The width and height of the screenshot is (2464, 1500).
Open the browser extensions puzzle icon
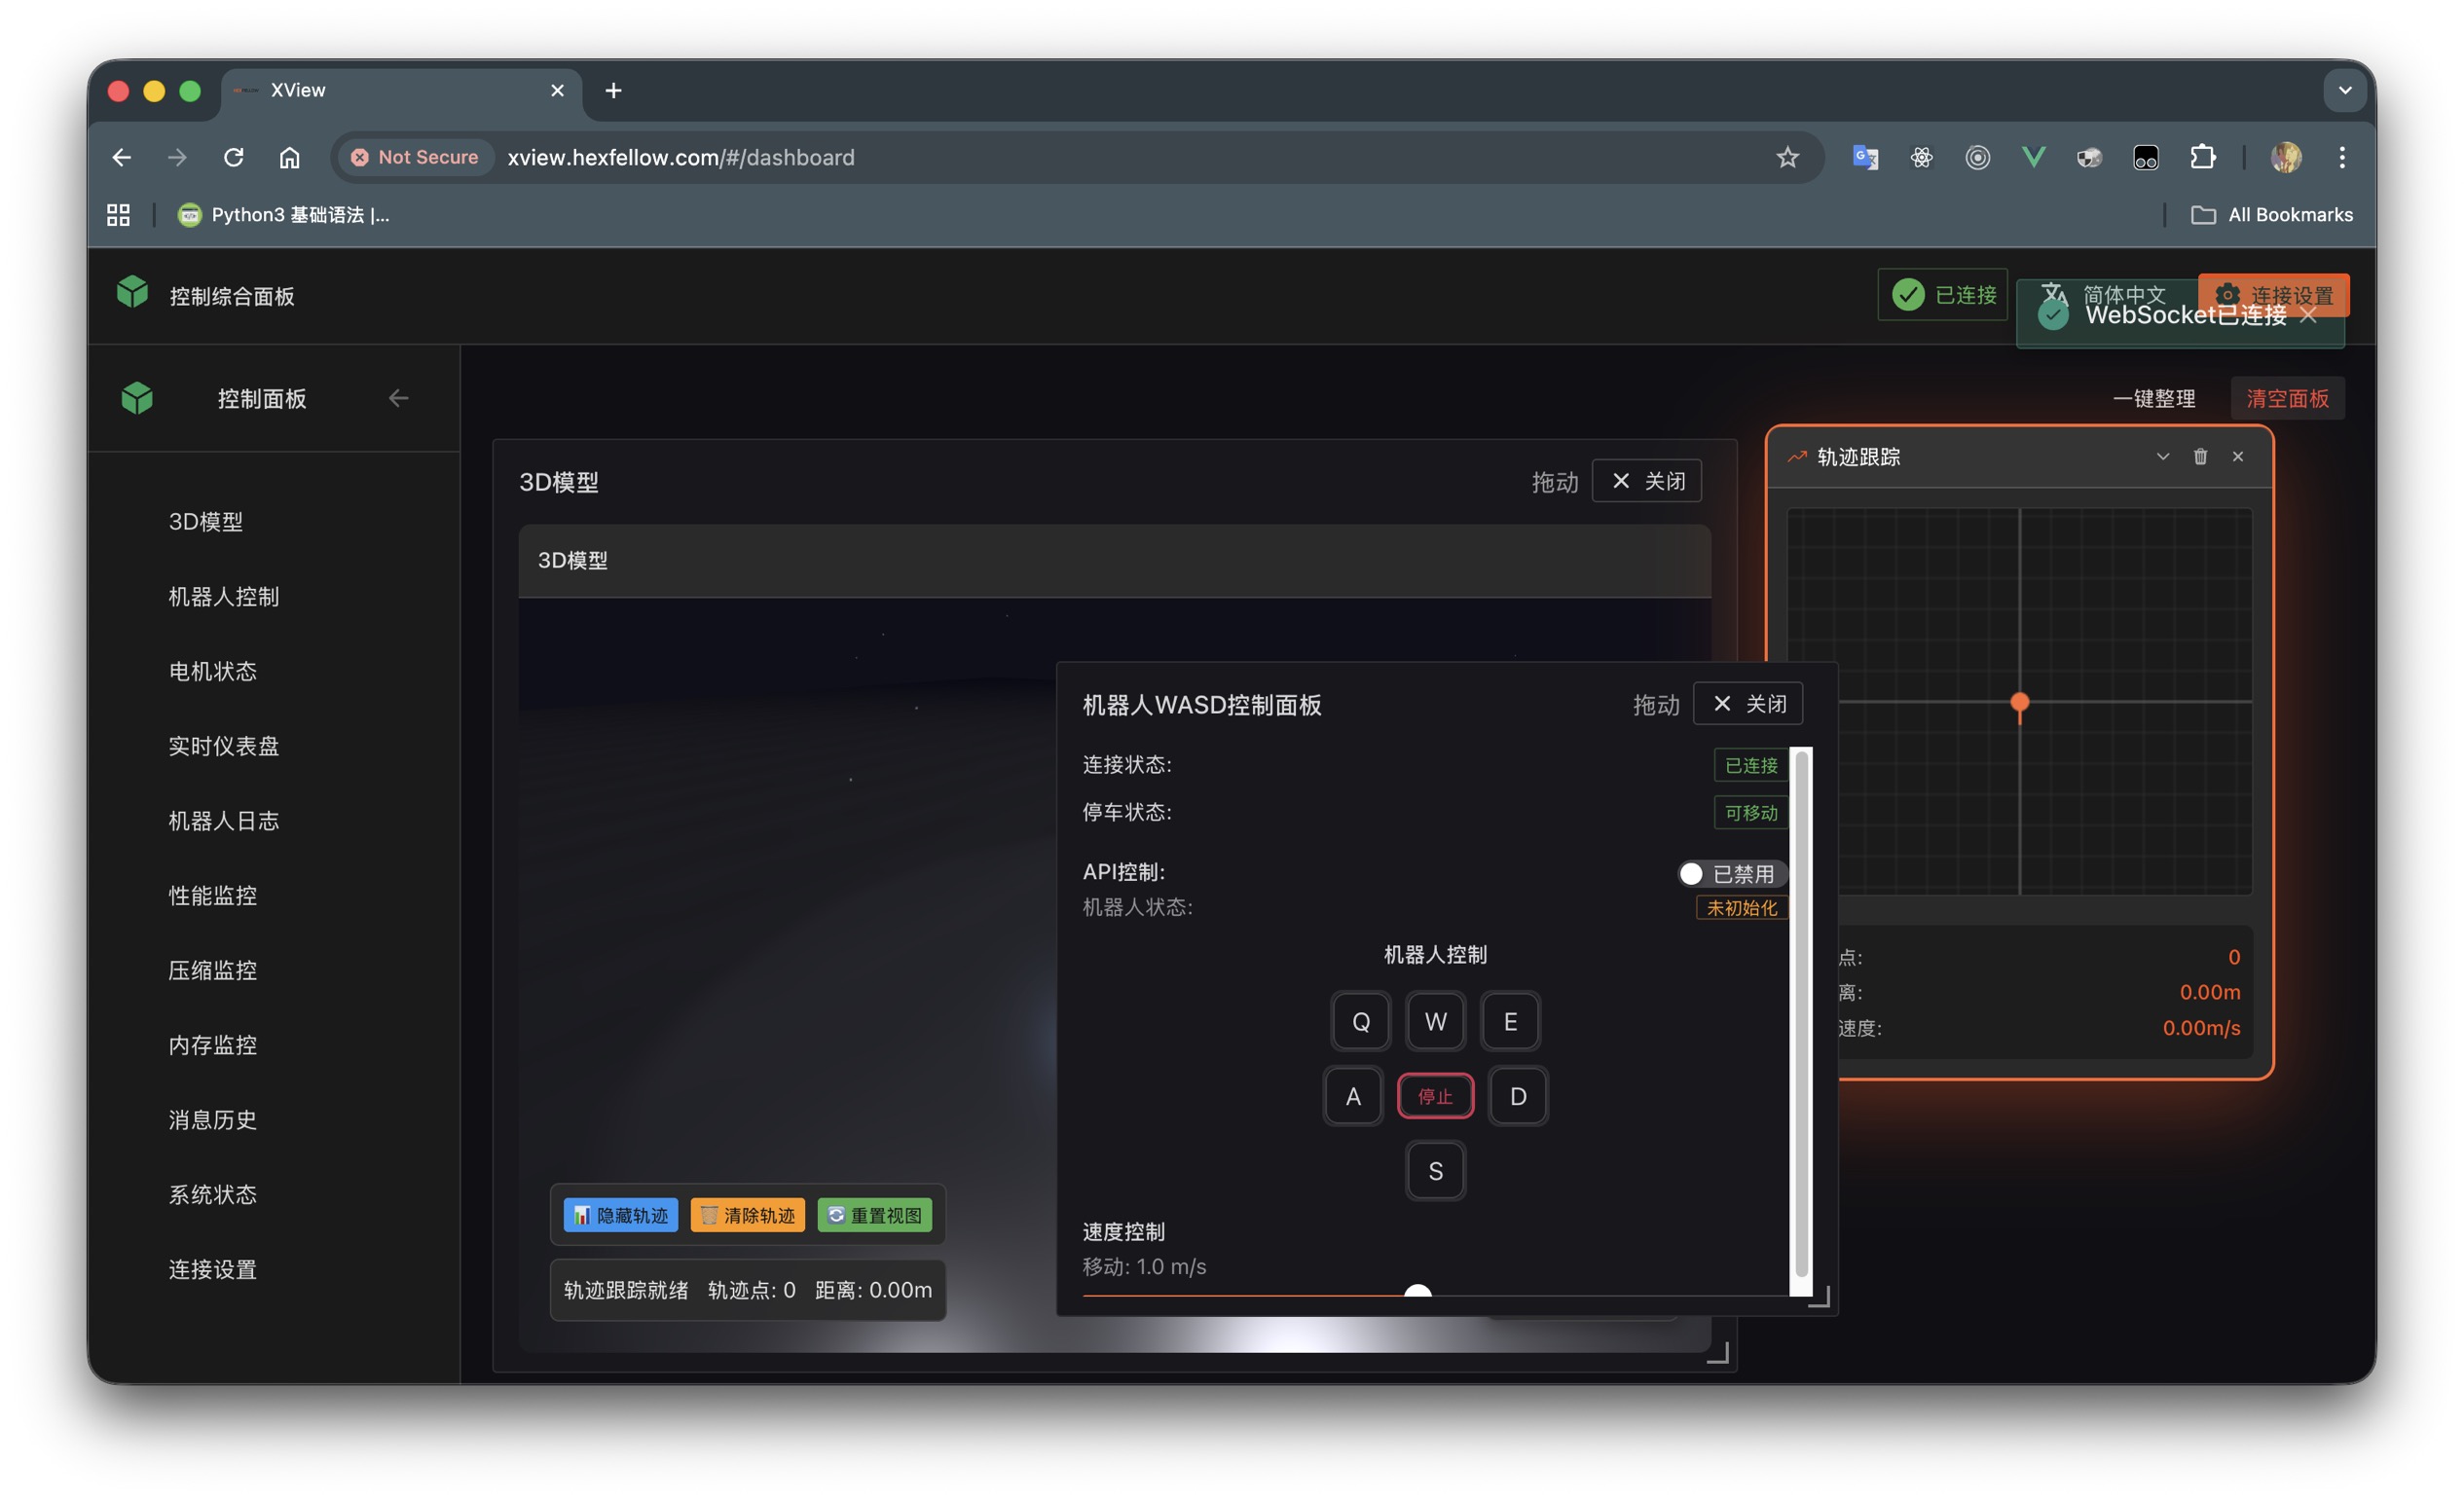point(2202,157)
